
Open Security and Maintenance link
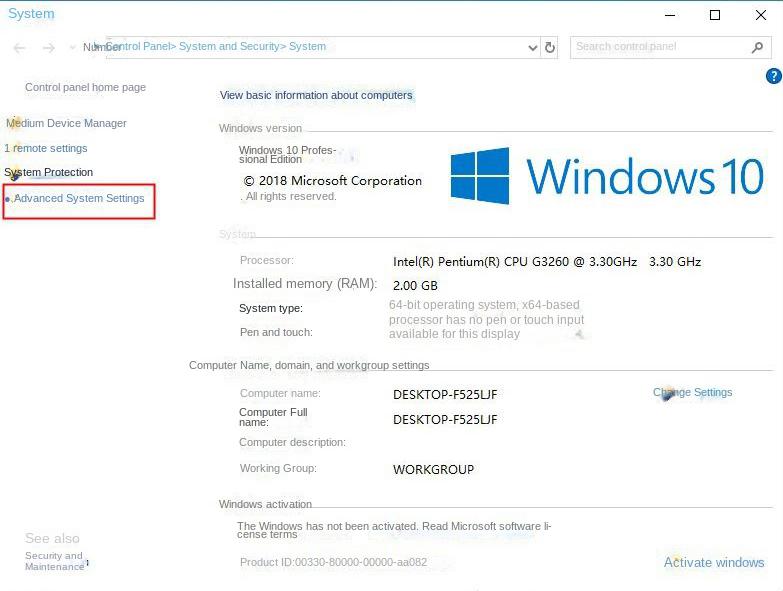pyautogui.click(x=54, y=561)
